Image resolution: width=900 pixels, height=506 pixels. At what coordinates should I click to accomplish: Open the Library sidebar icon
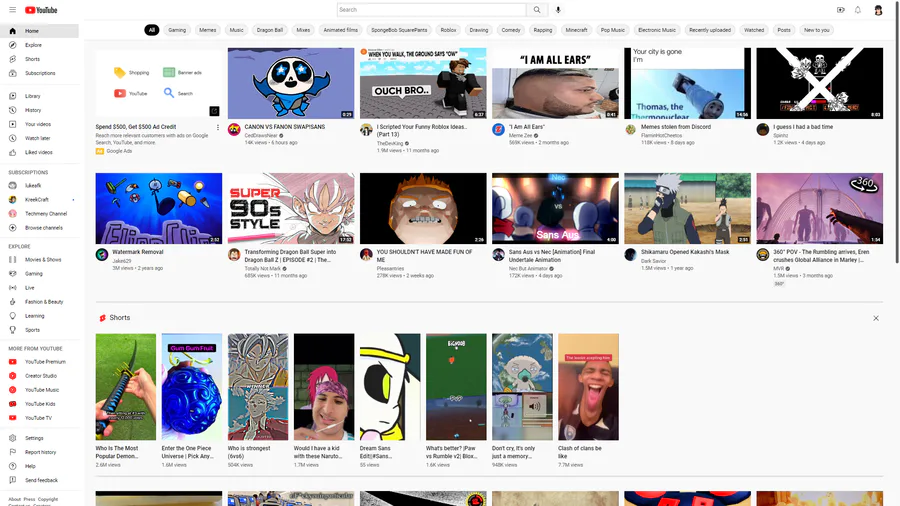13,96
